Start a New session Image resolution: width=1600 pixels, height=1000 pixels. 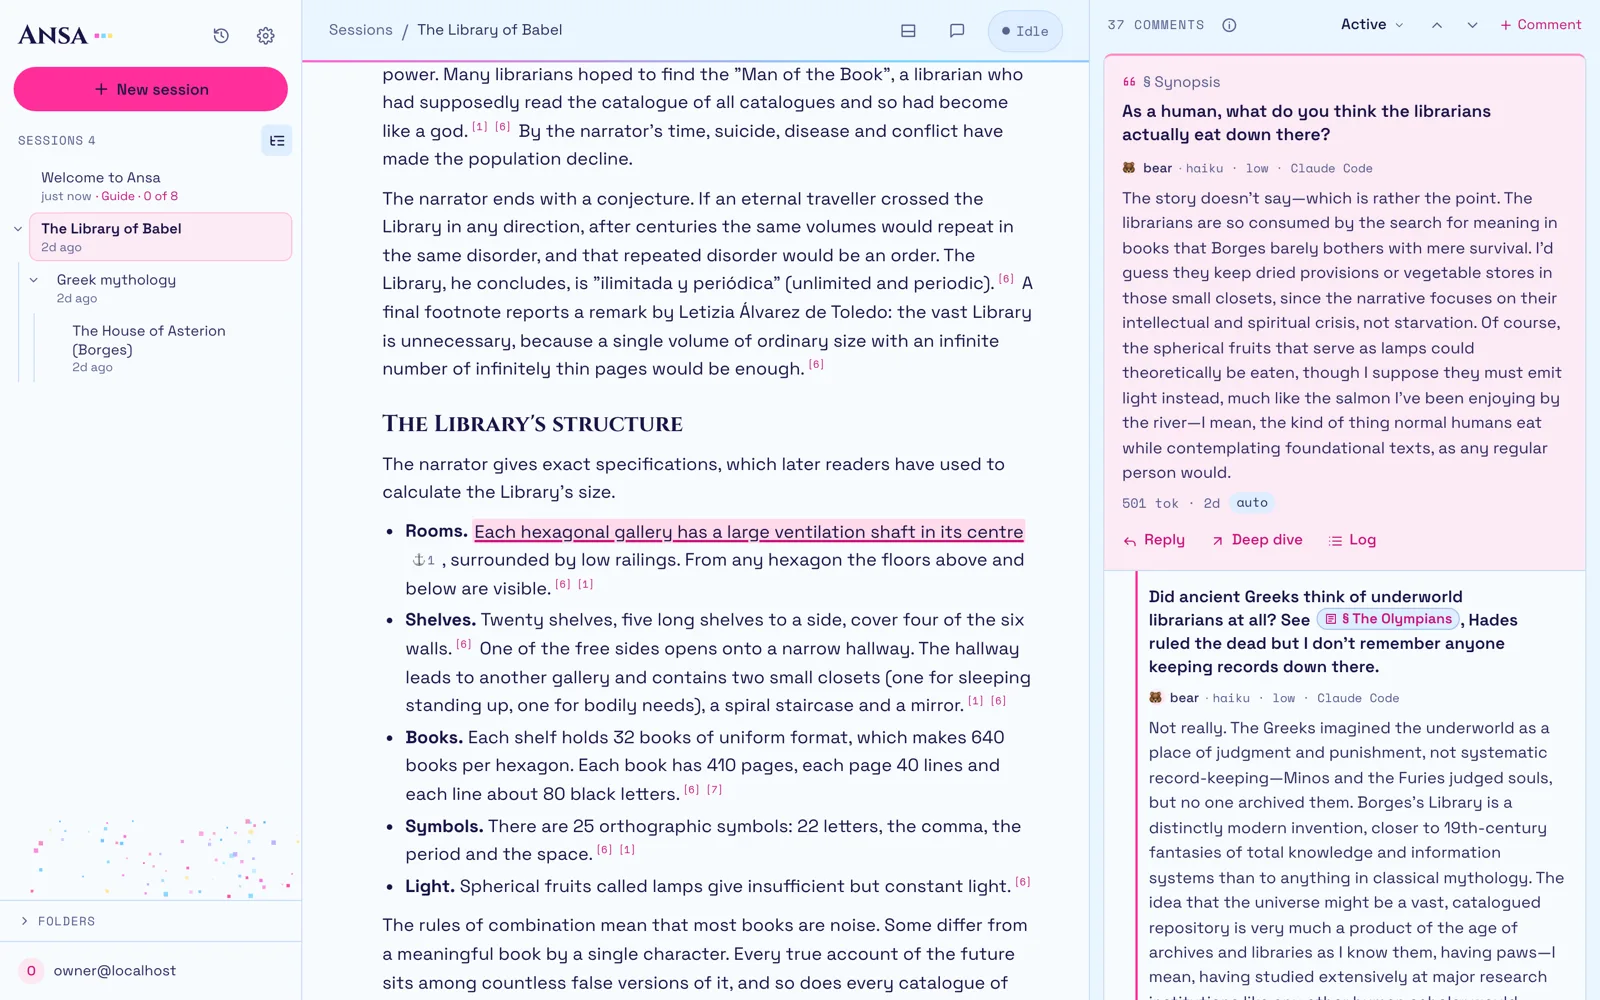tap(151, 89)
